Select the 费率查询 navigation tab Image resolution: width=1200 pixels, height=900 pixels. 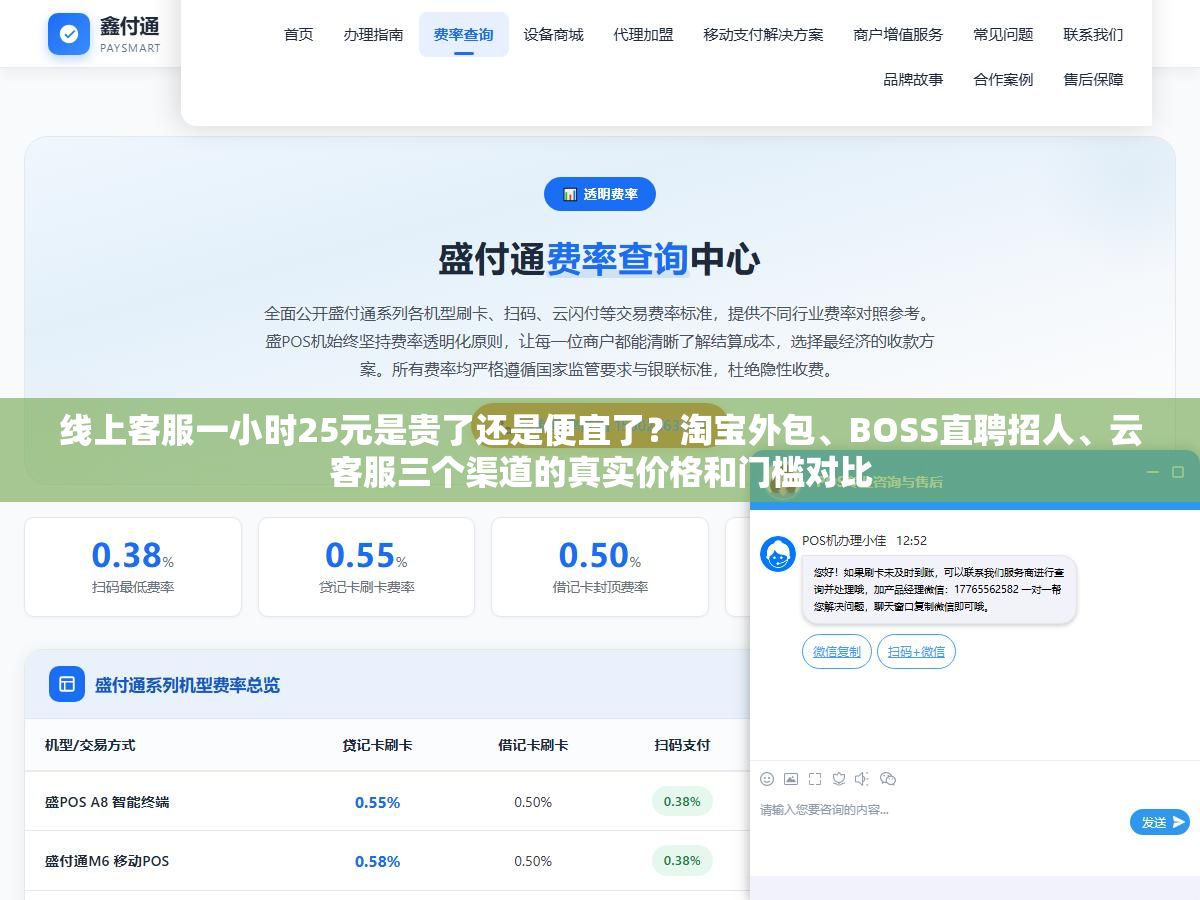(463, 34)
